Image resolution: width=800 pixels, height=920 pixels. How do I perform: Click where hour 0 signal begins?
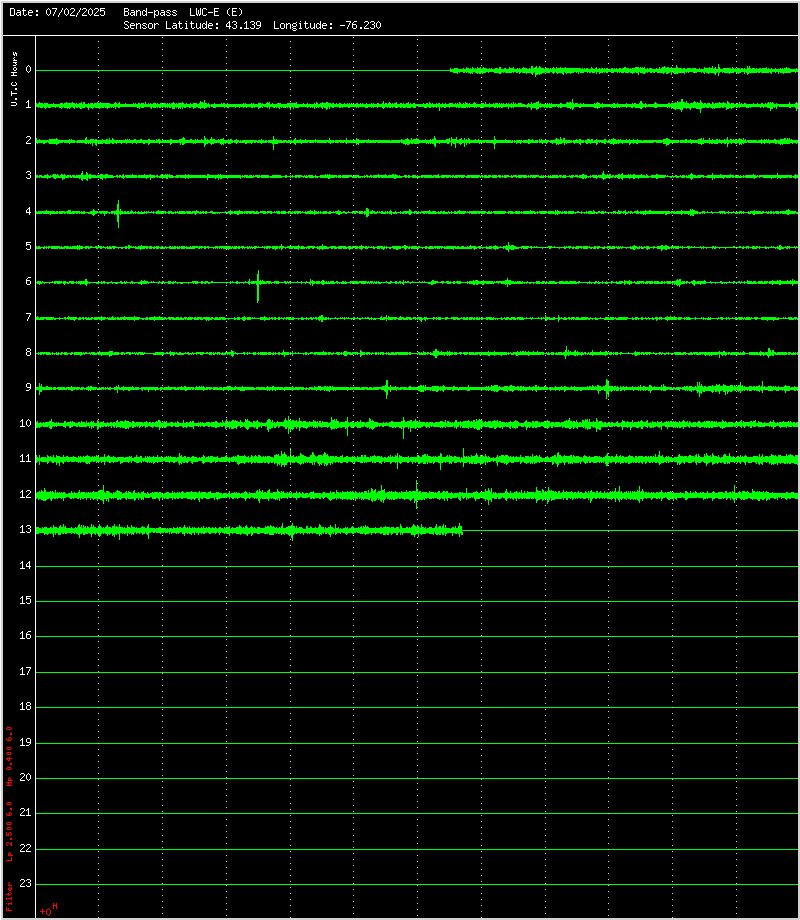click(x=451, y=70)
